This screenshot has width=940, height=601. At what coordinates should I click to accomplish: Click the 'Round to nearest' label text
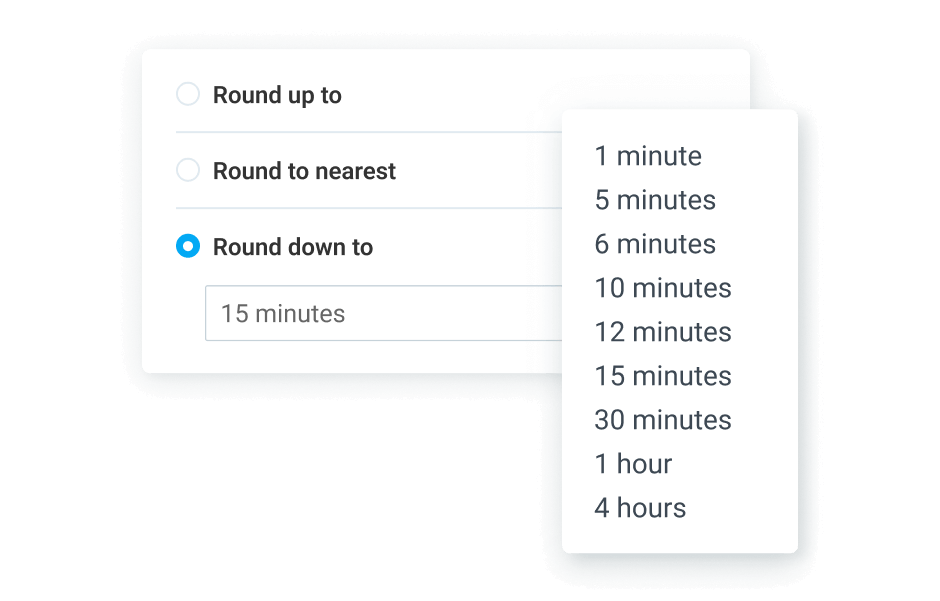[304, 171]
